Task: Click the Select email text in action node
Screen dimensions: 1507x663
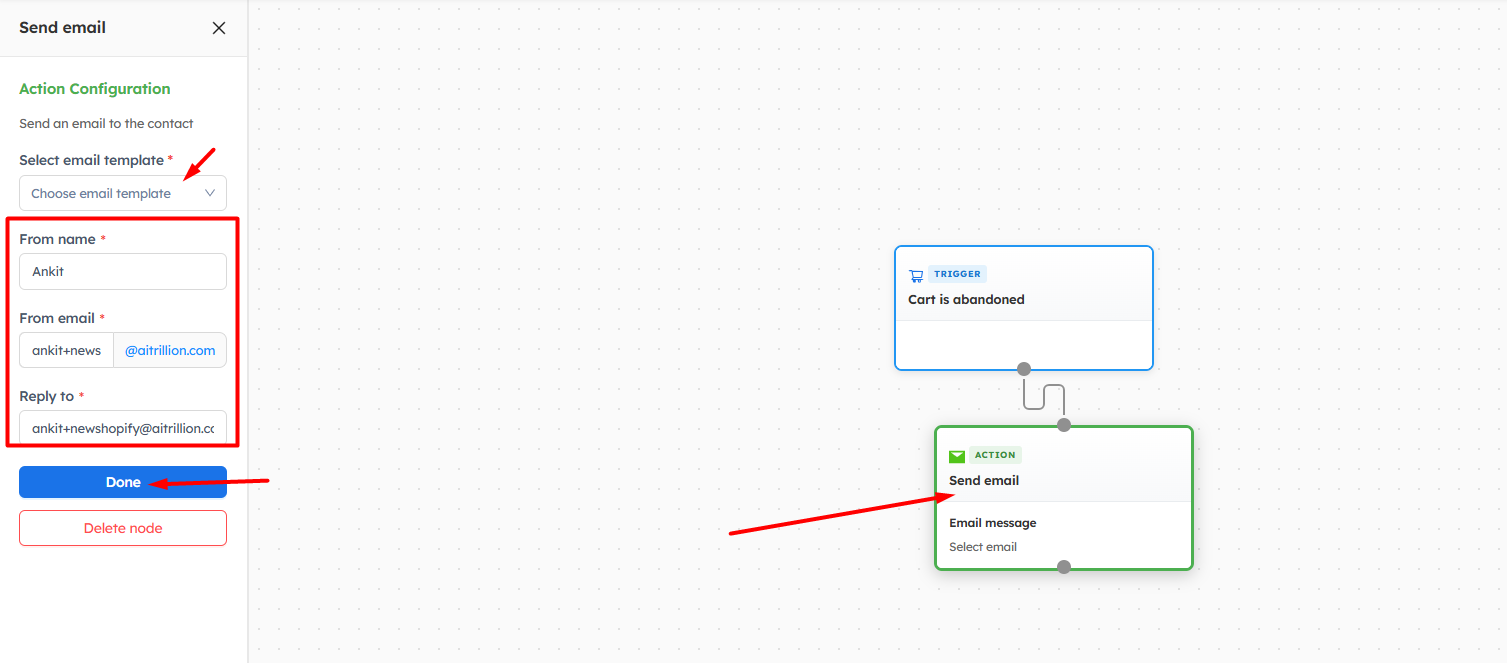Action: 983,547
